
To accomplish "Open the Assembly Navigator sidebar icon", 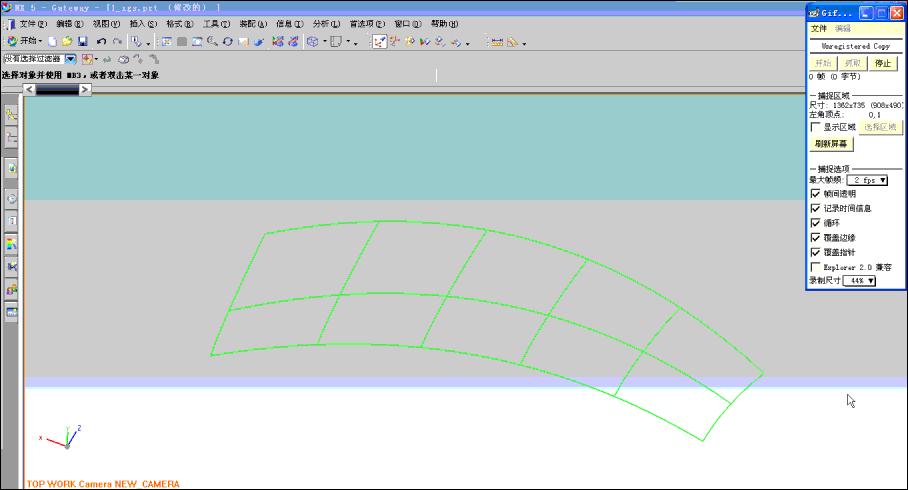I will click(11, 114).
